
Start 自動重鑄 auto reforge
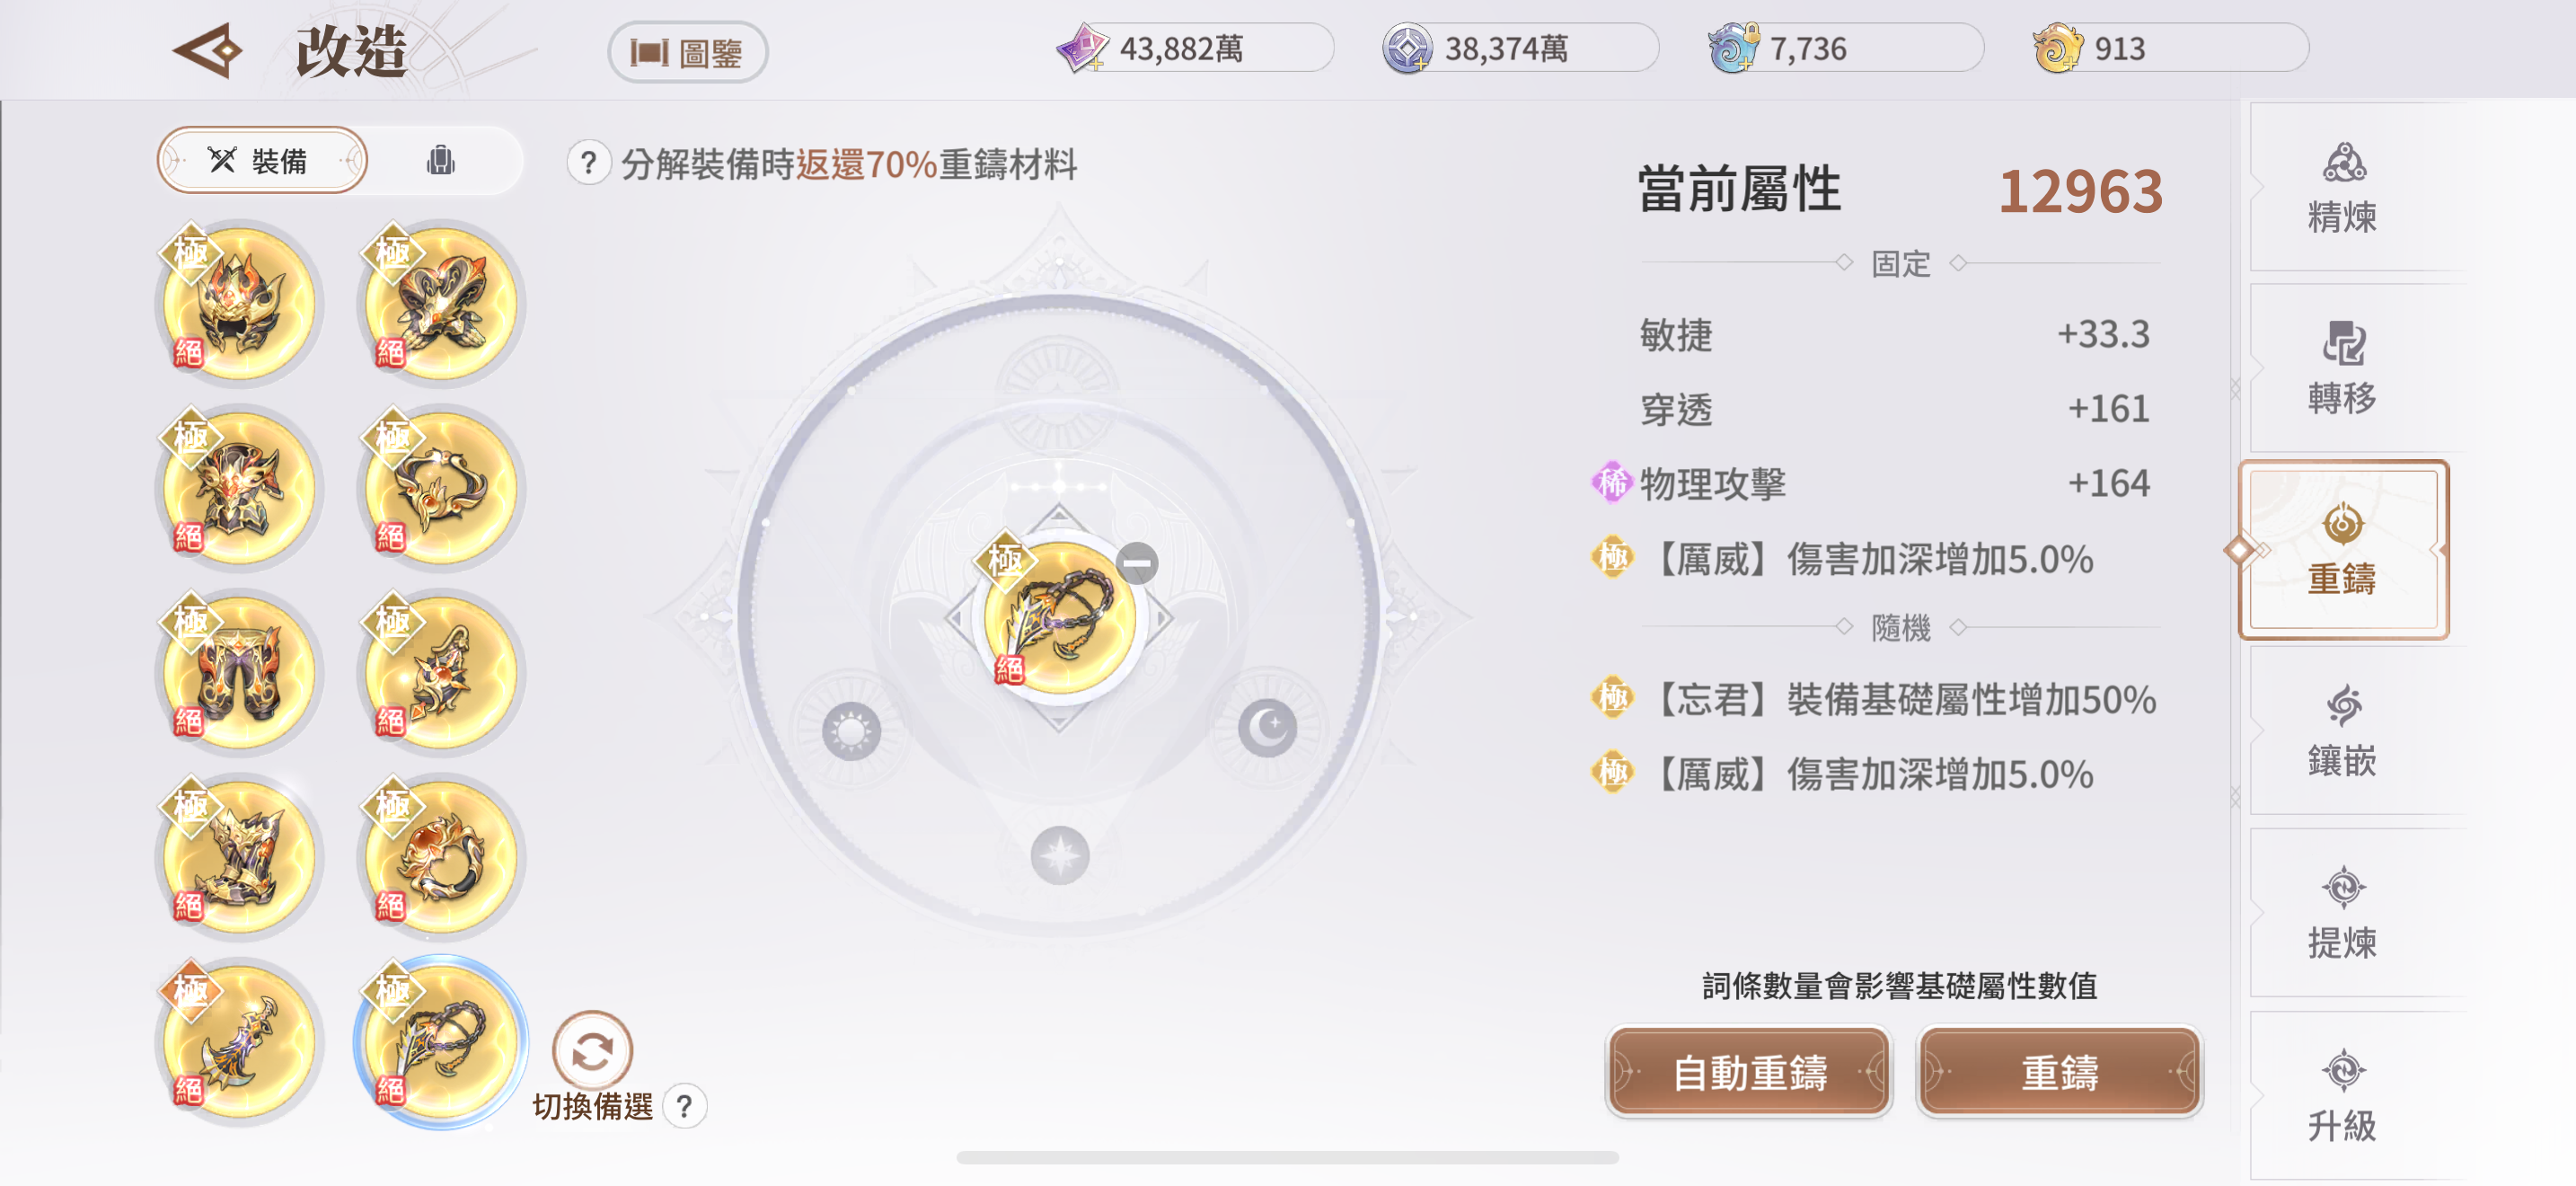(x=1748, y=1072)
